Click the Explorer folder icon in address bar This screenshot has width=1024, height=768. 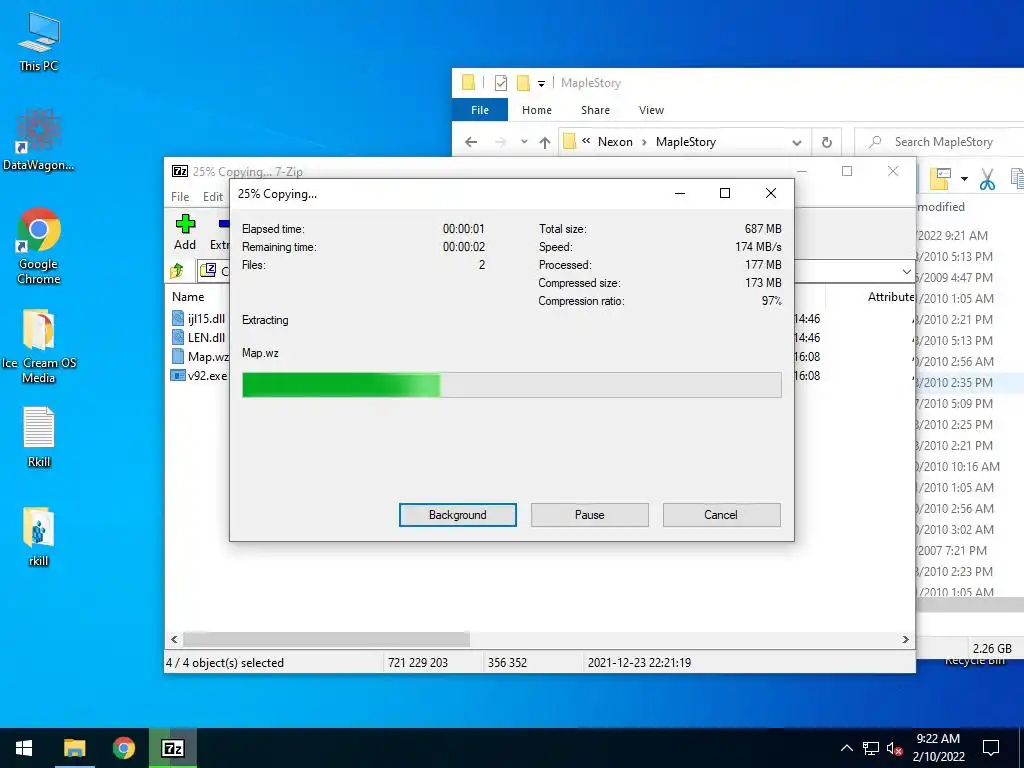[569, 142]
